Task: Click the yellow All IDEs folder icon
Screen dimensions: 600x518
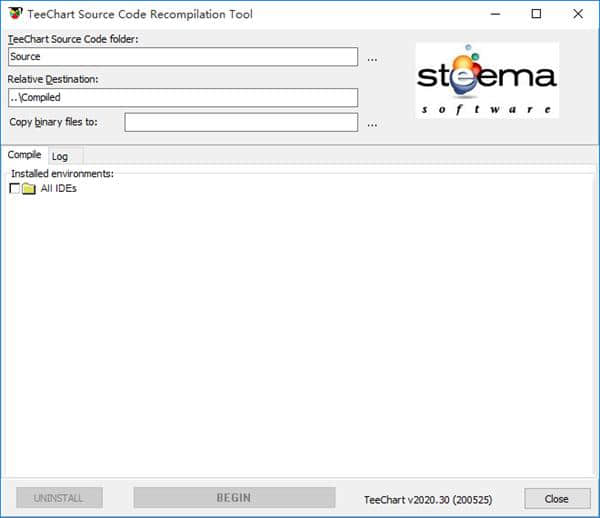Action: pos(29,188)
